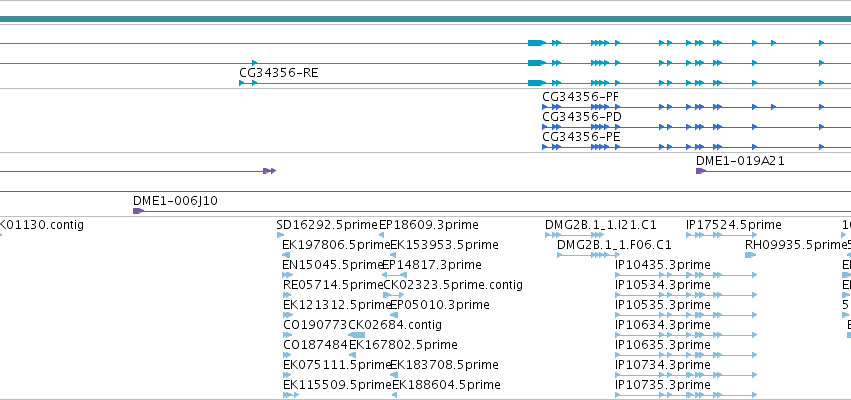Select the DMG2B.1_1.F06.C1 feature label
Screen dimensions: 851x400
(x=614, y=245)
